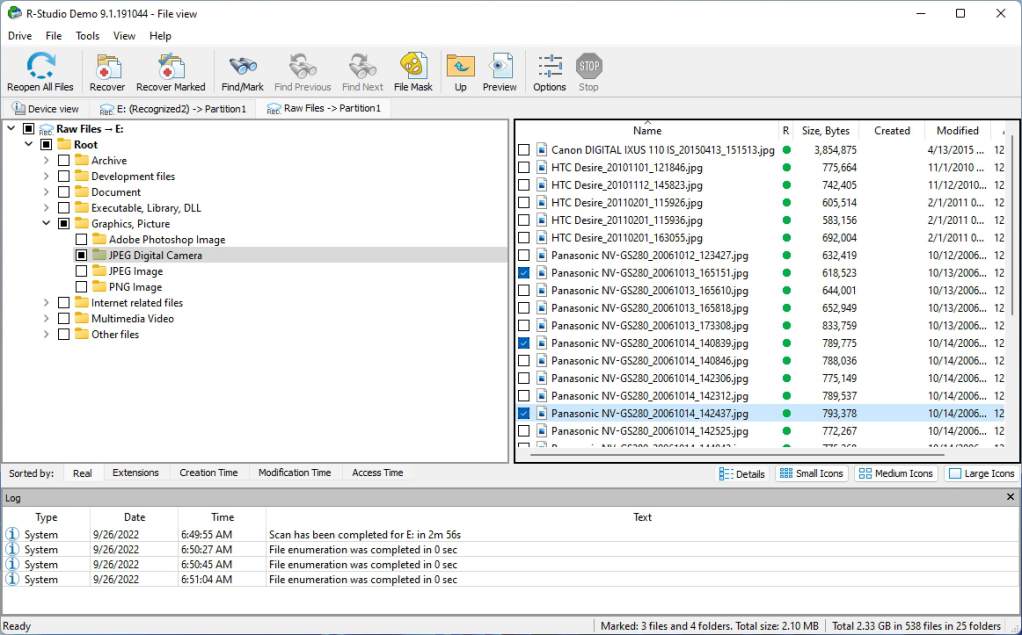Mark the Document folder checkbox

click(x=64, y=192)
